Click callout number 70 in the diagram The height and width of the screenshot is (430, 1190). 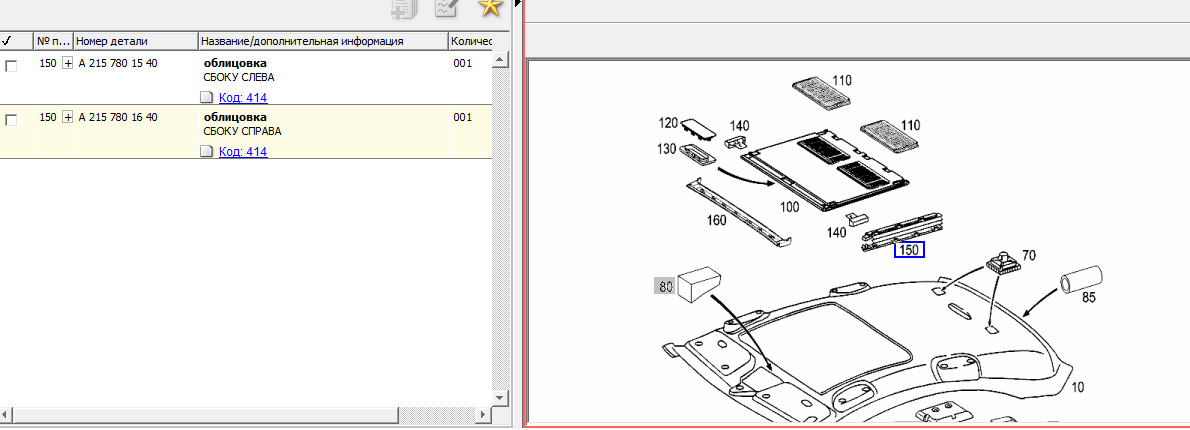[x=1028, y=256]
